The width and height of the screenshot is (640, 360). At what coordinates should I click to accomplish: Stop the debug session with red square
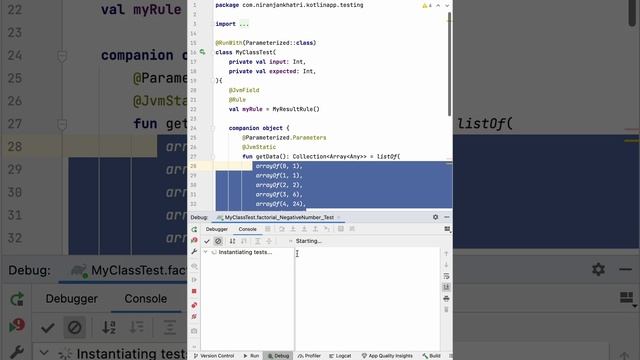194,291
